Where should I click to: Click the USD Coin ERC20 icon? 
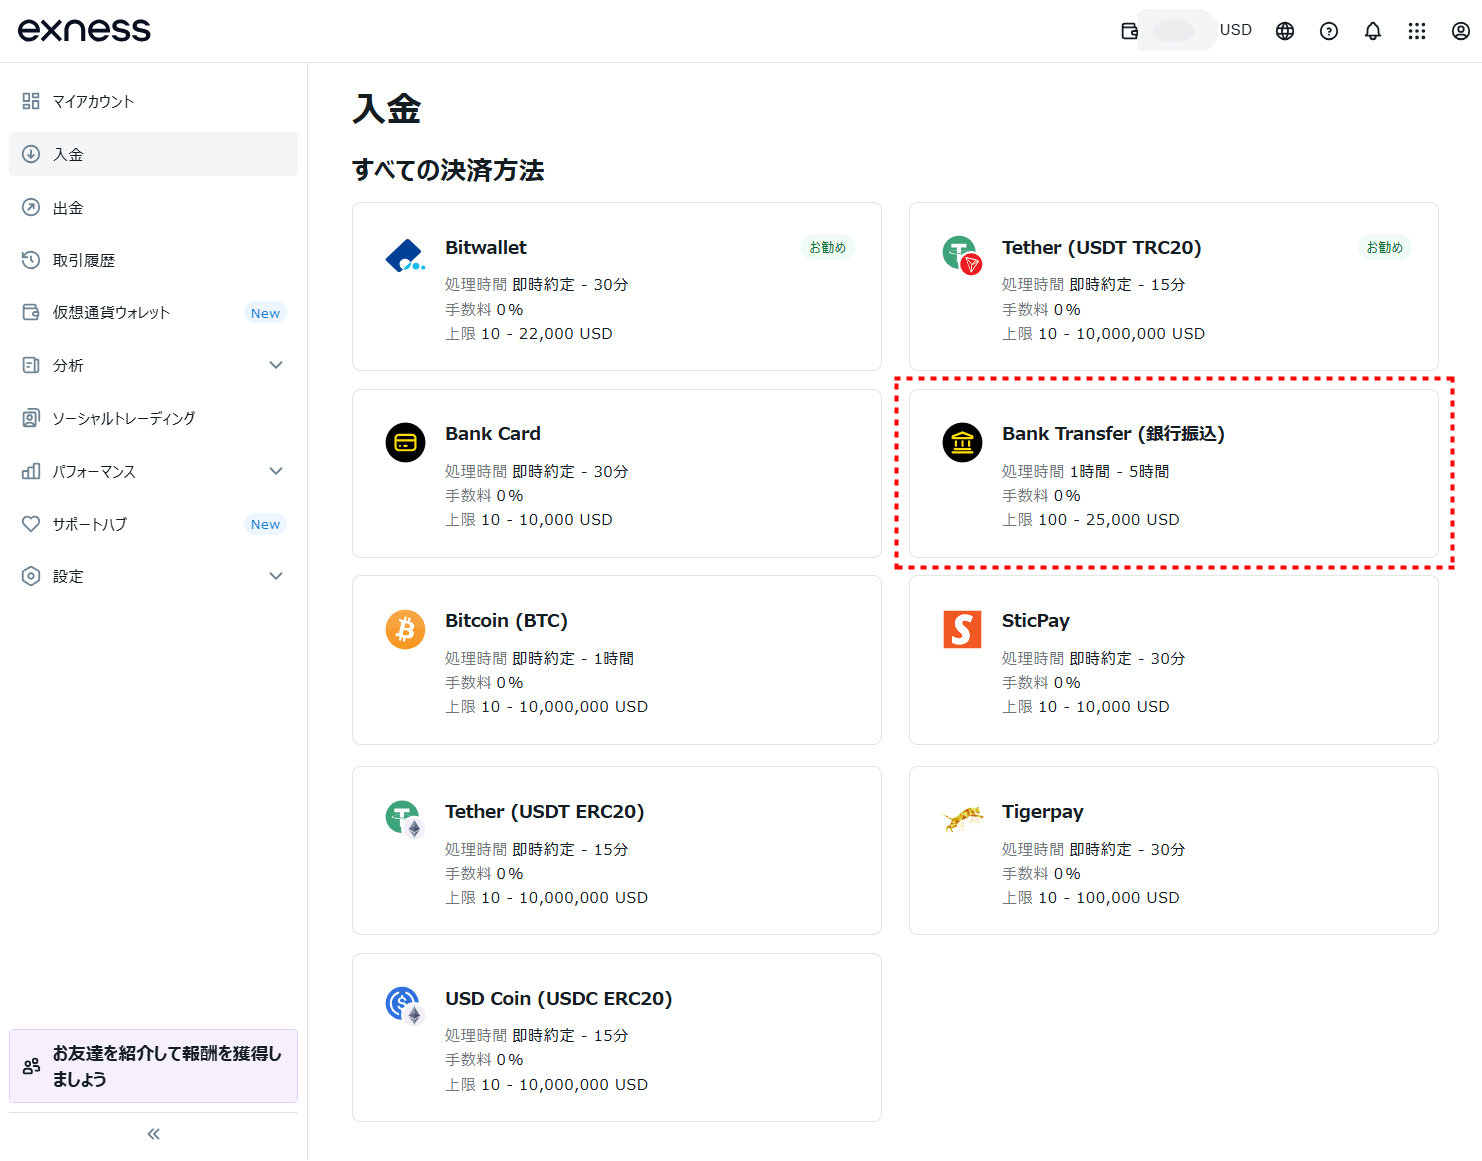[x=405, y=1006]
